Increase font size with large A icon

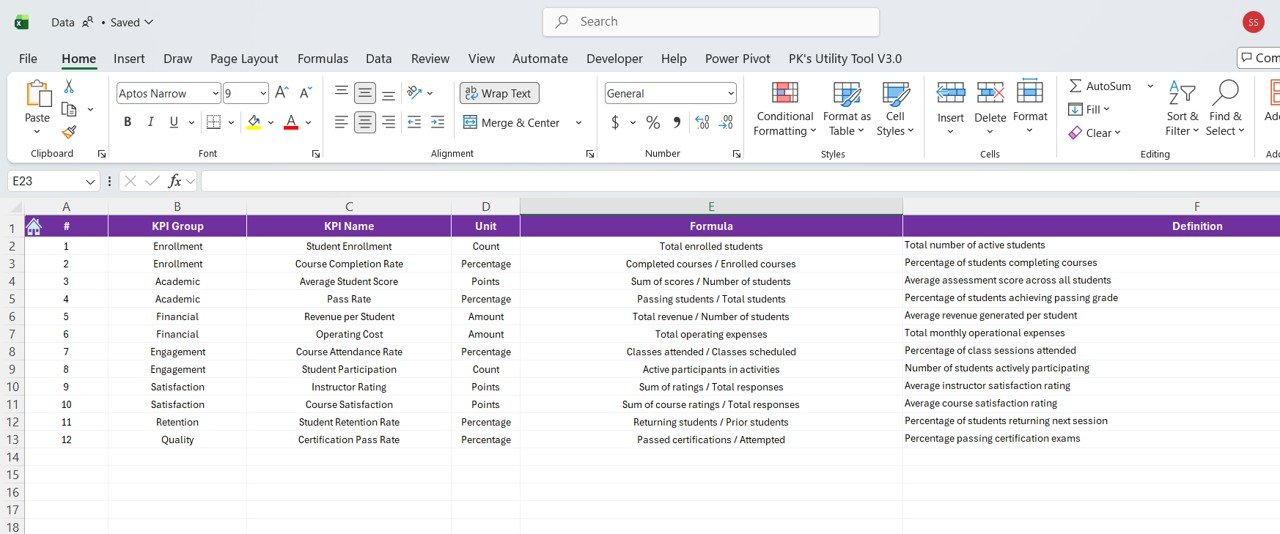(282, 93)
